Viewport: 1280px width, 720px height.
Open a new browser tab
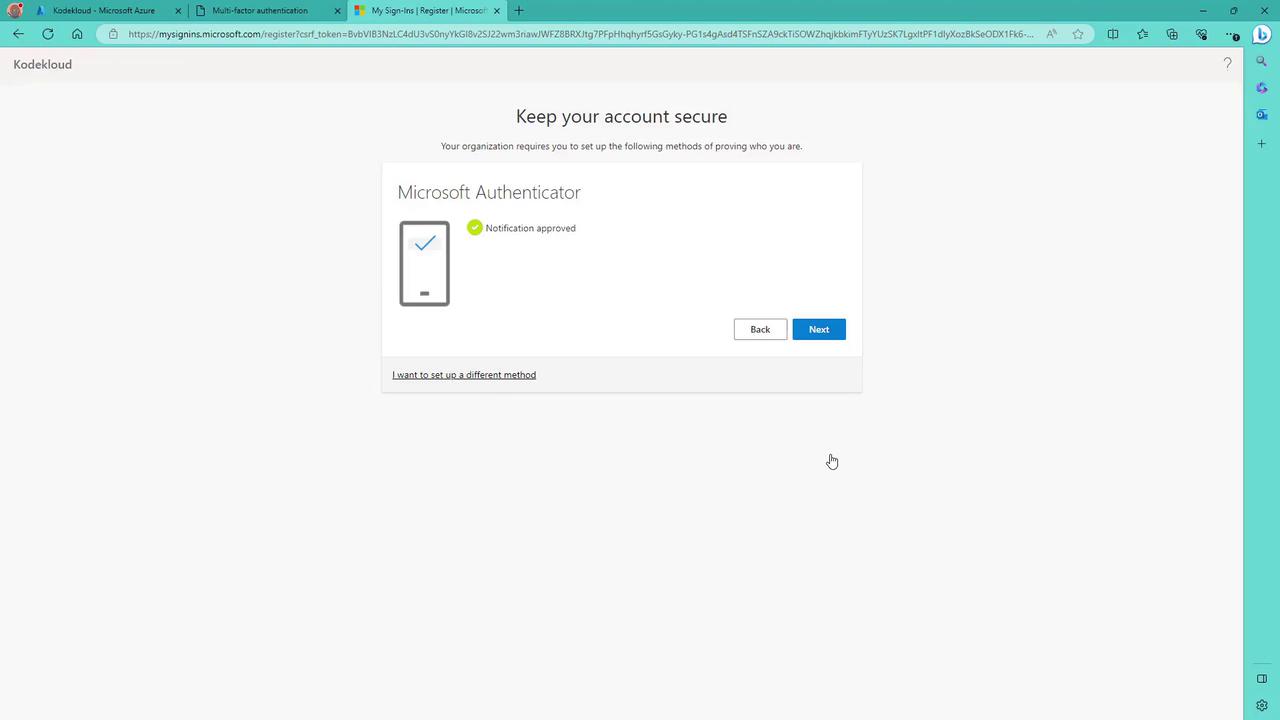click(518, 11)
